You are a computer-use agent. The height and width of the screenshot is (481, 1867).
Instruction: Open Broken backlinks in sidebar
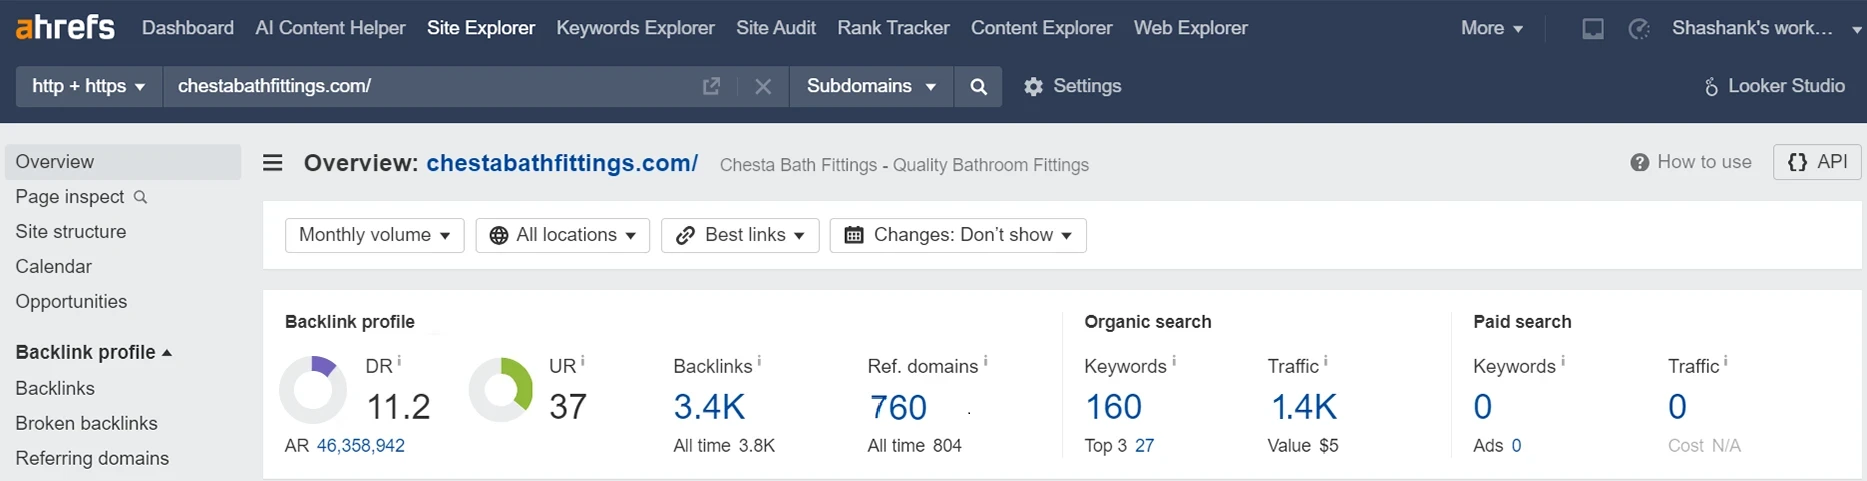pos(86,423)
